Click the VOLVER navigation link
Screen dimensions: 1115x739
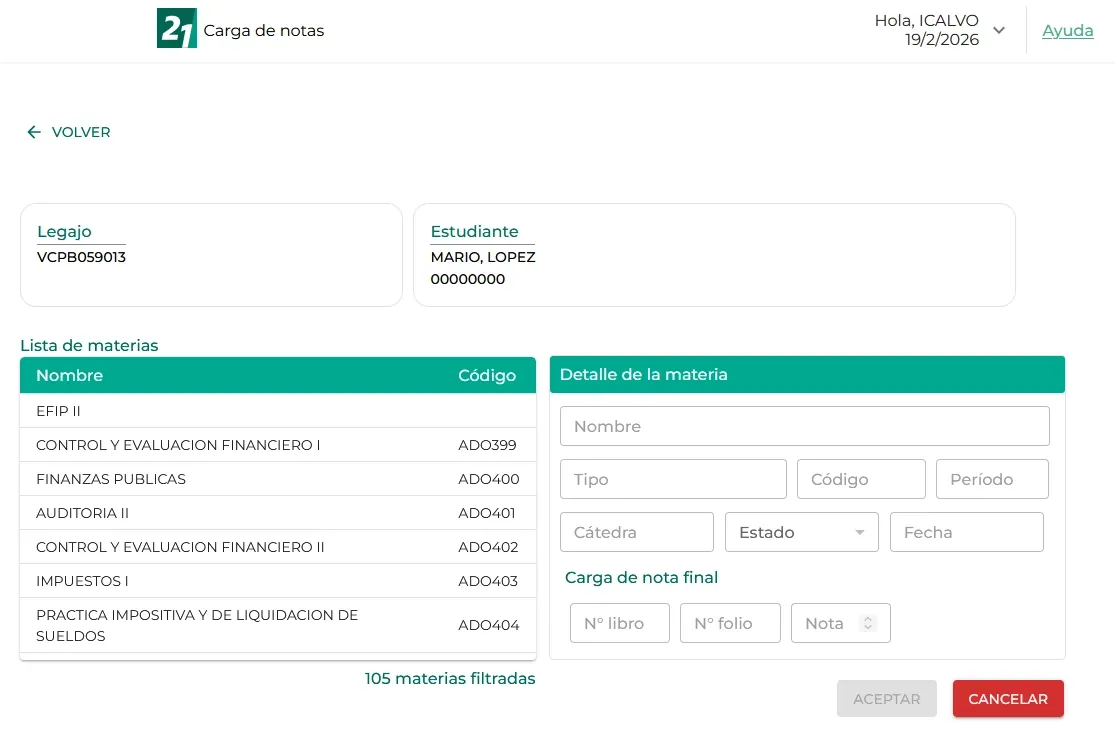click(80, 131)
